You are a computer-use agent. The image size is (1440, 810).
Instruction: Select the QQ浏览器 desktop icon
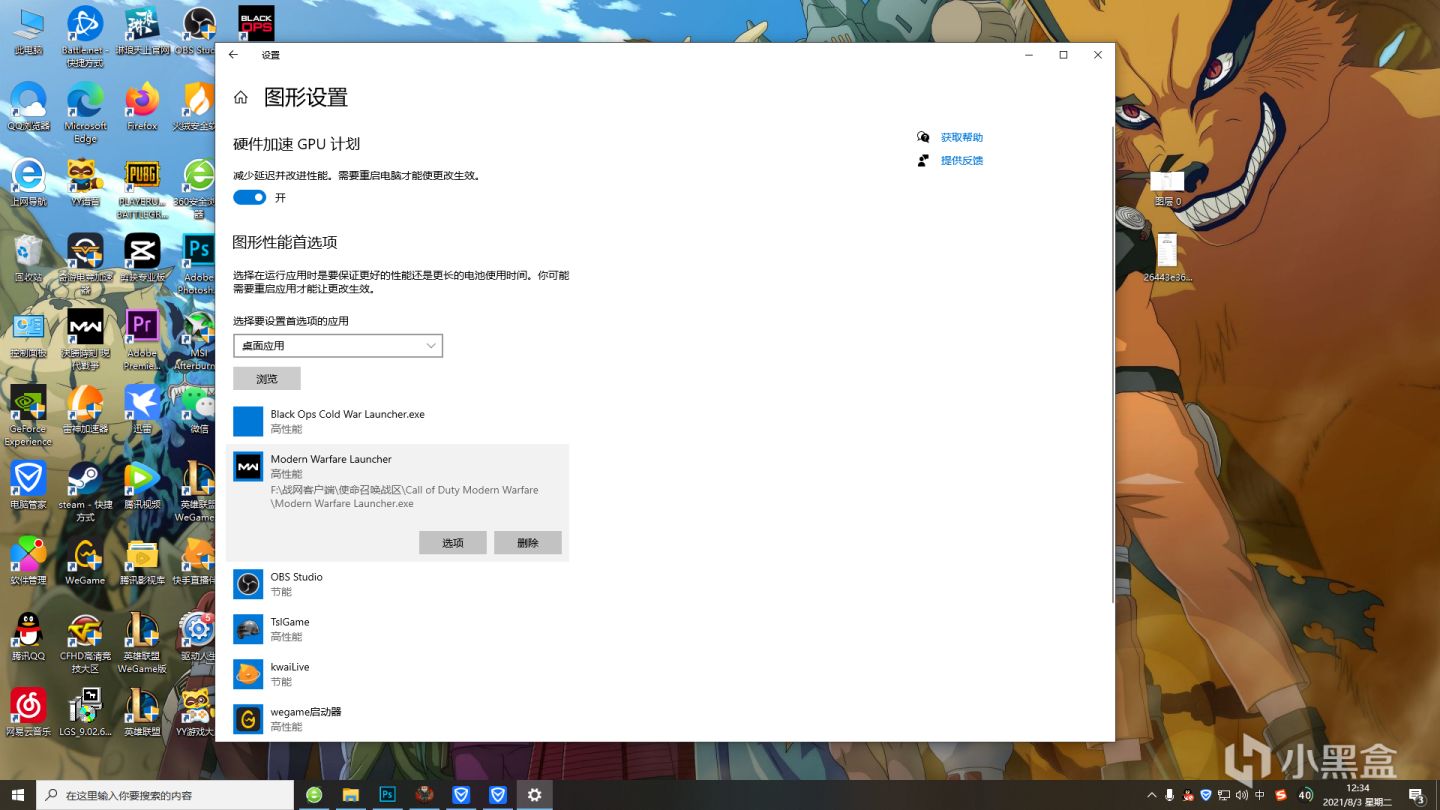28,108
